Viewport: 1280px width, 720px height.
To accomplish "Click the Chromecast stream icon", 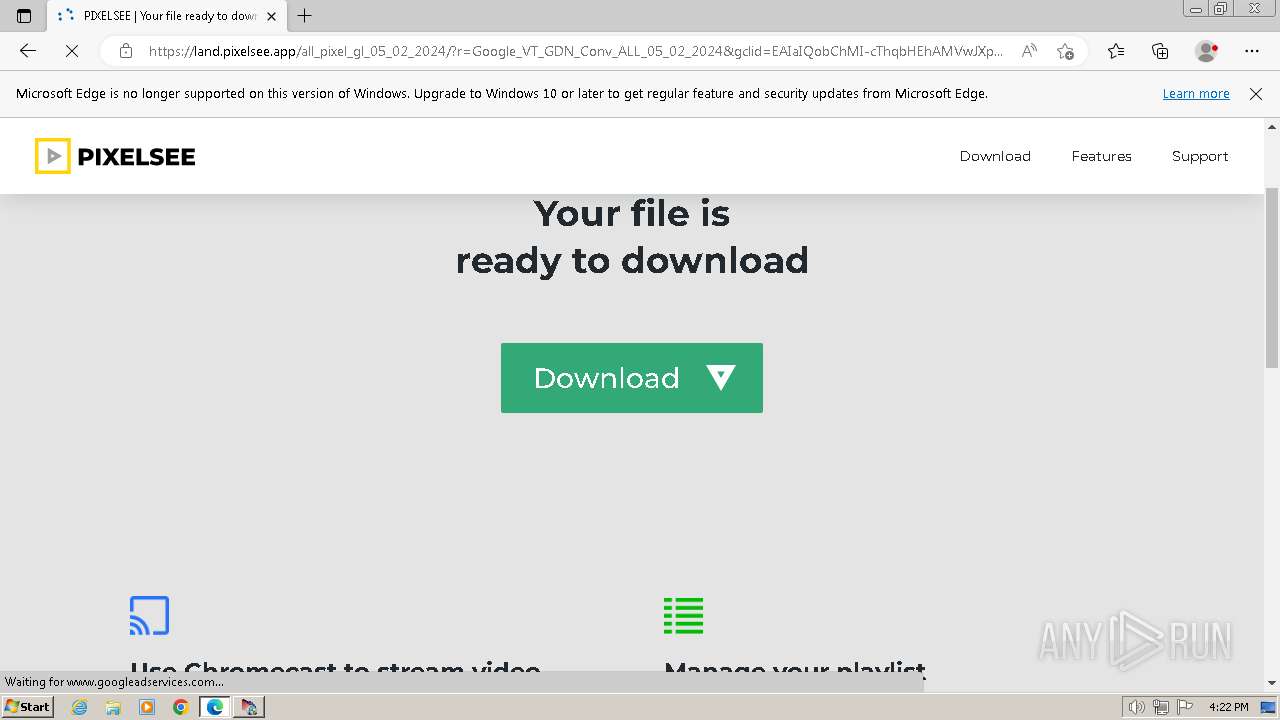I will [149, 616].
